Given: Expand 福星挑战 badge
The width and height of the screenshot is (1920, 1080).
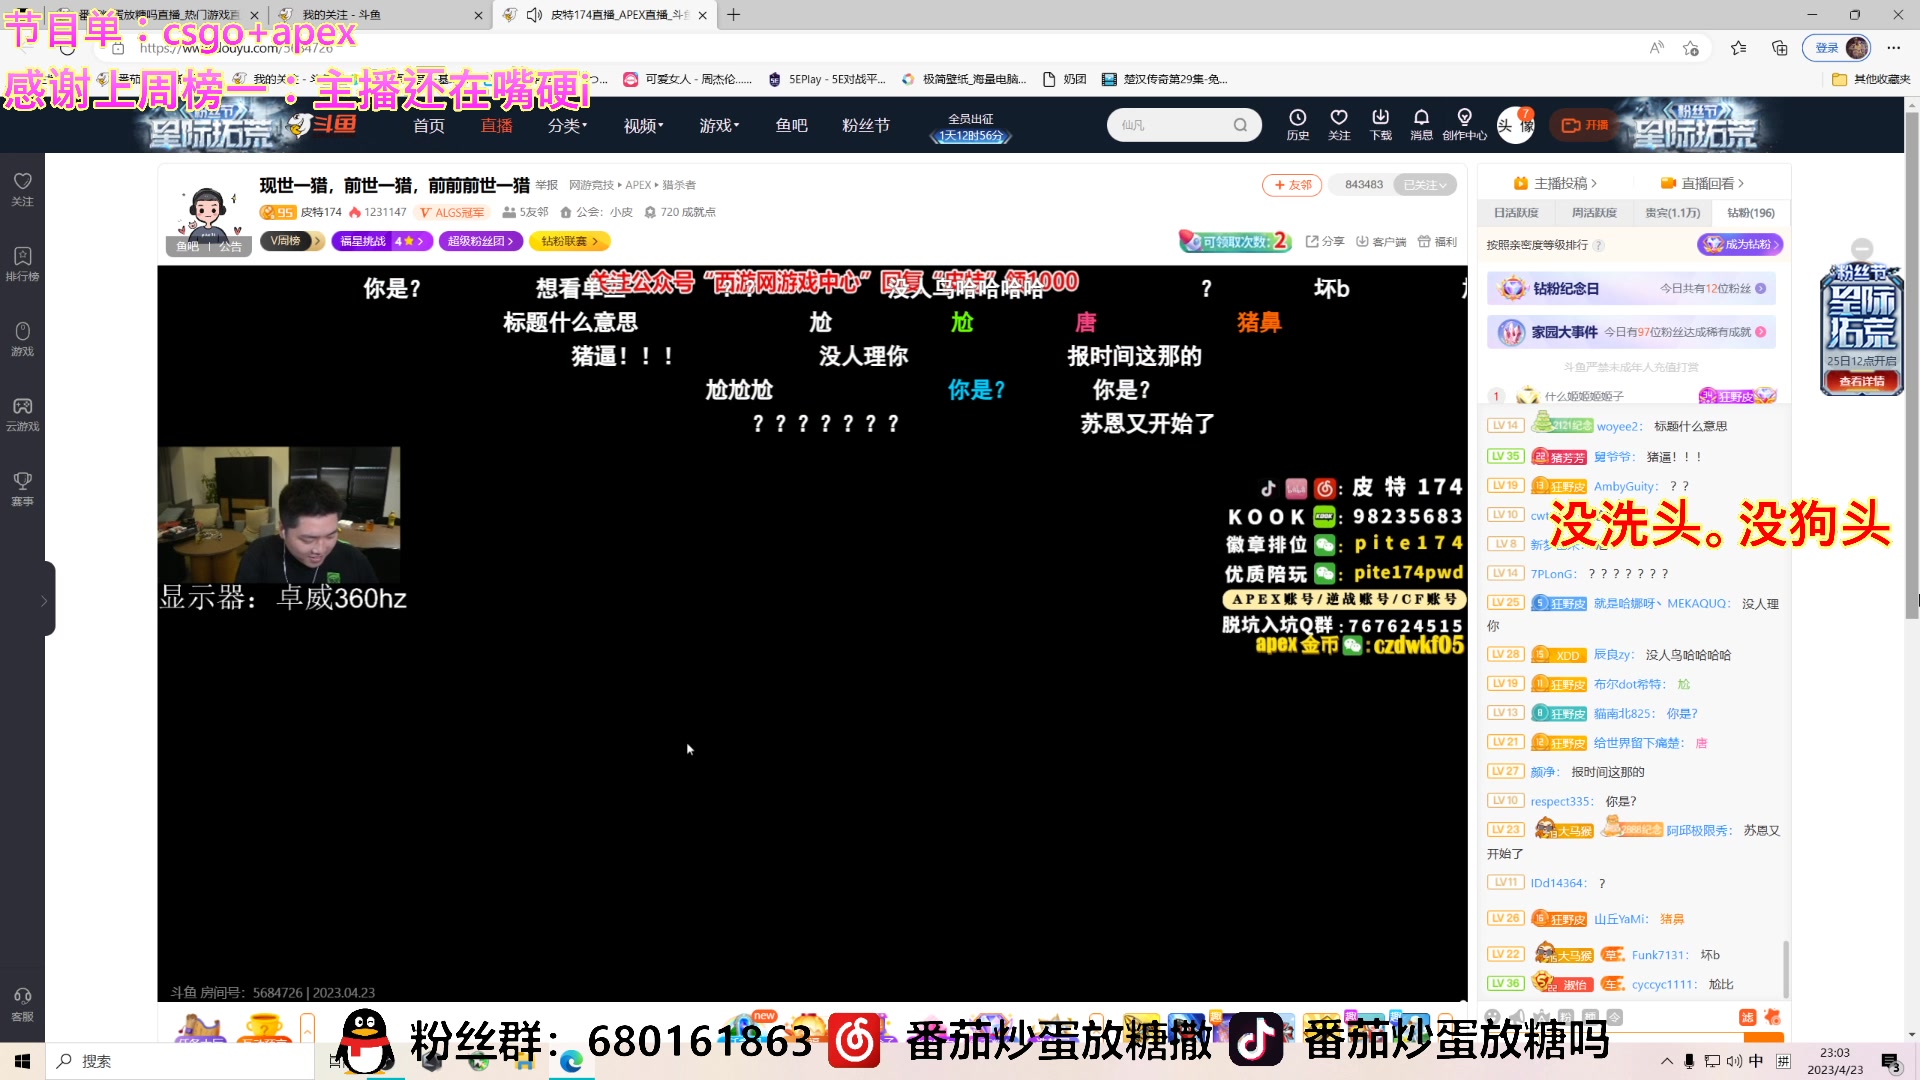Looking at the screenshot, I should (382, 241).
